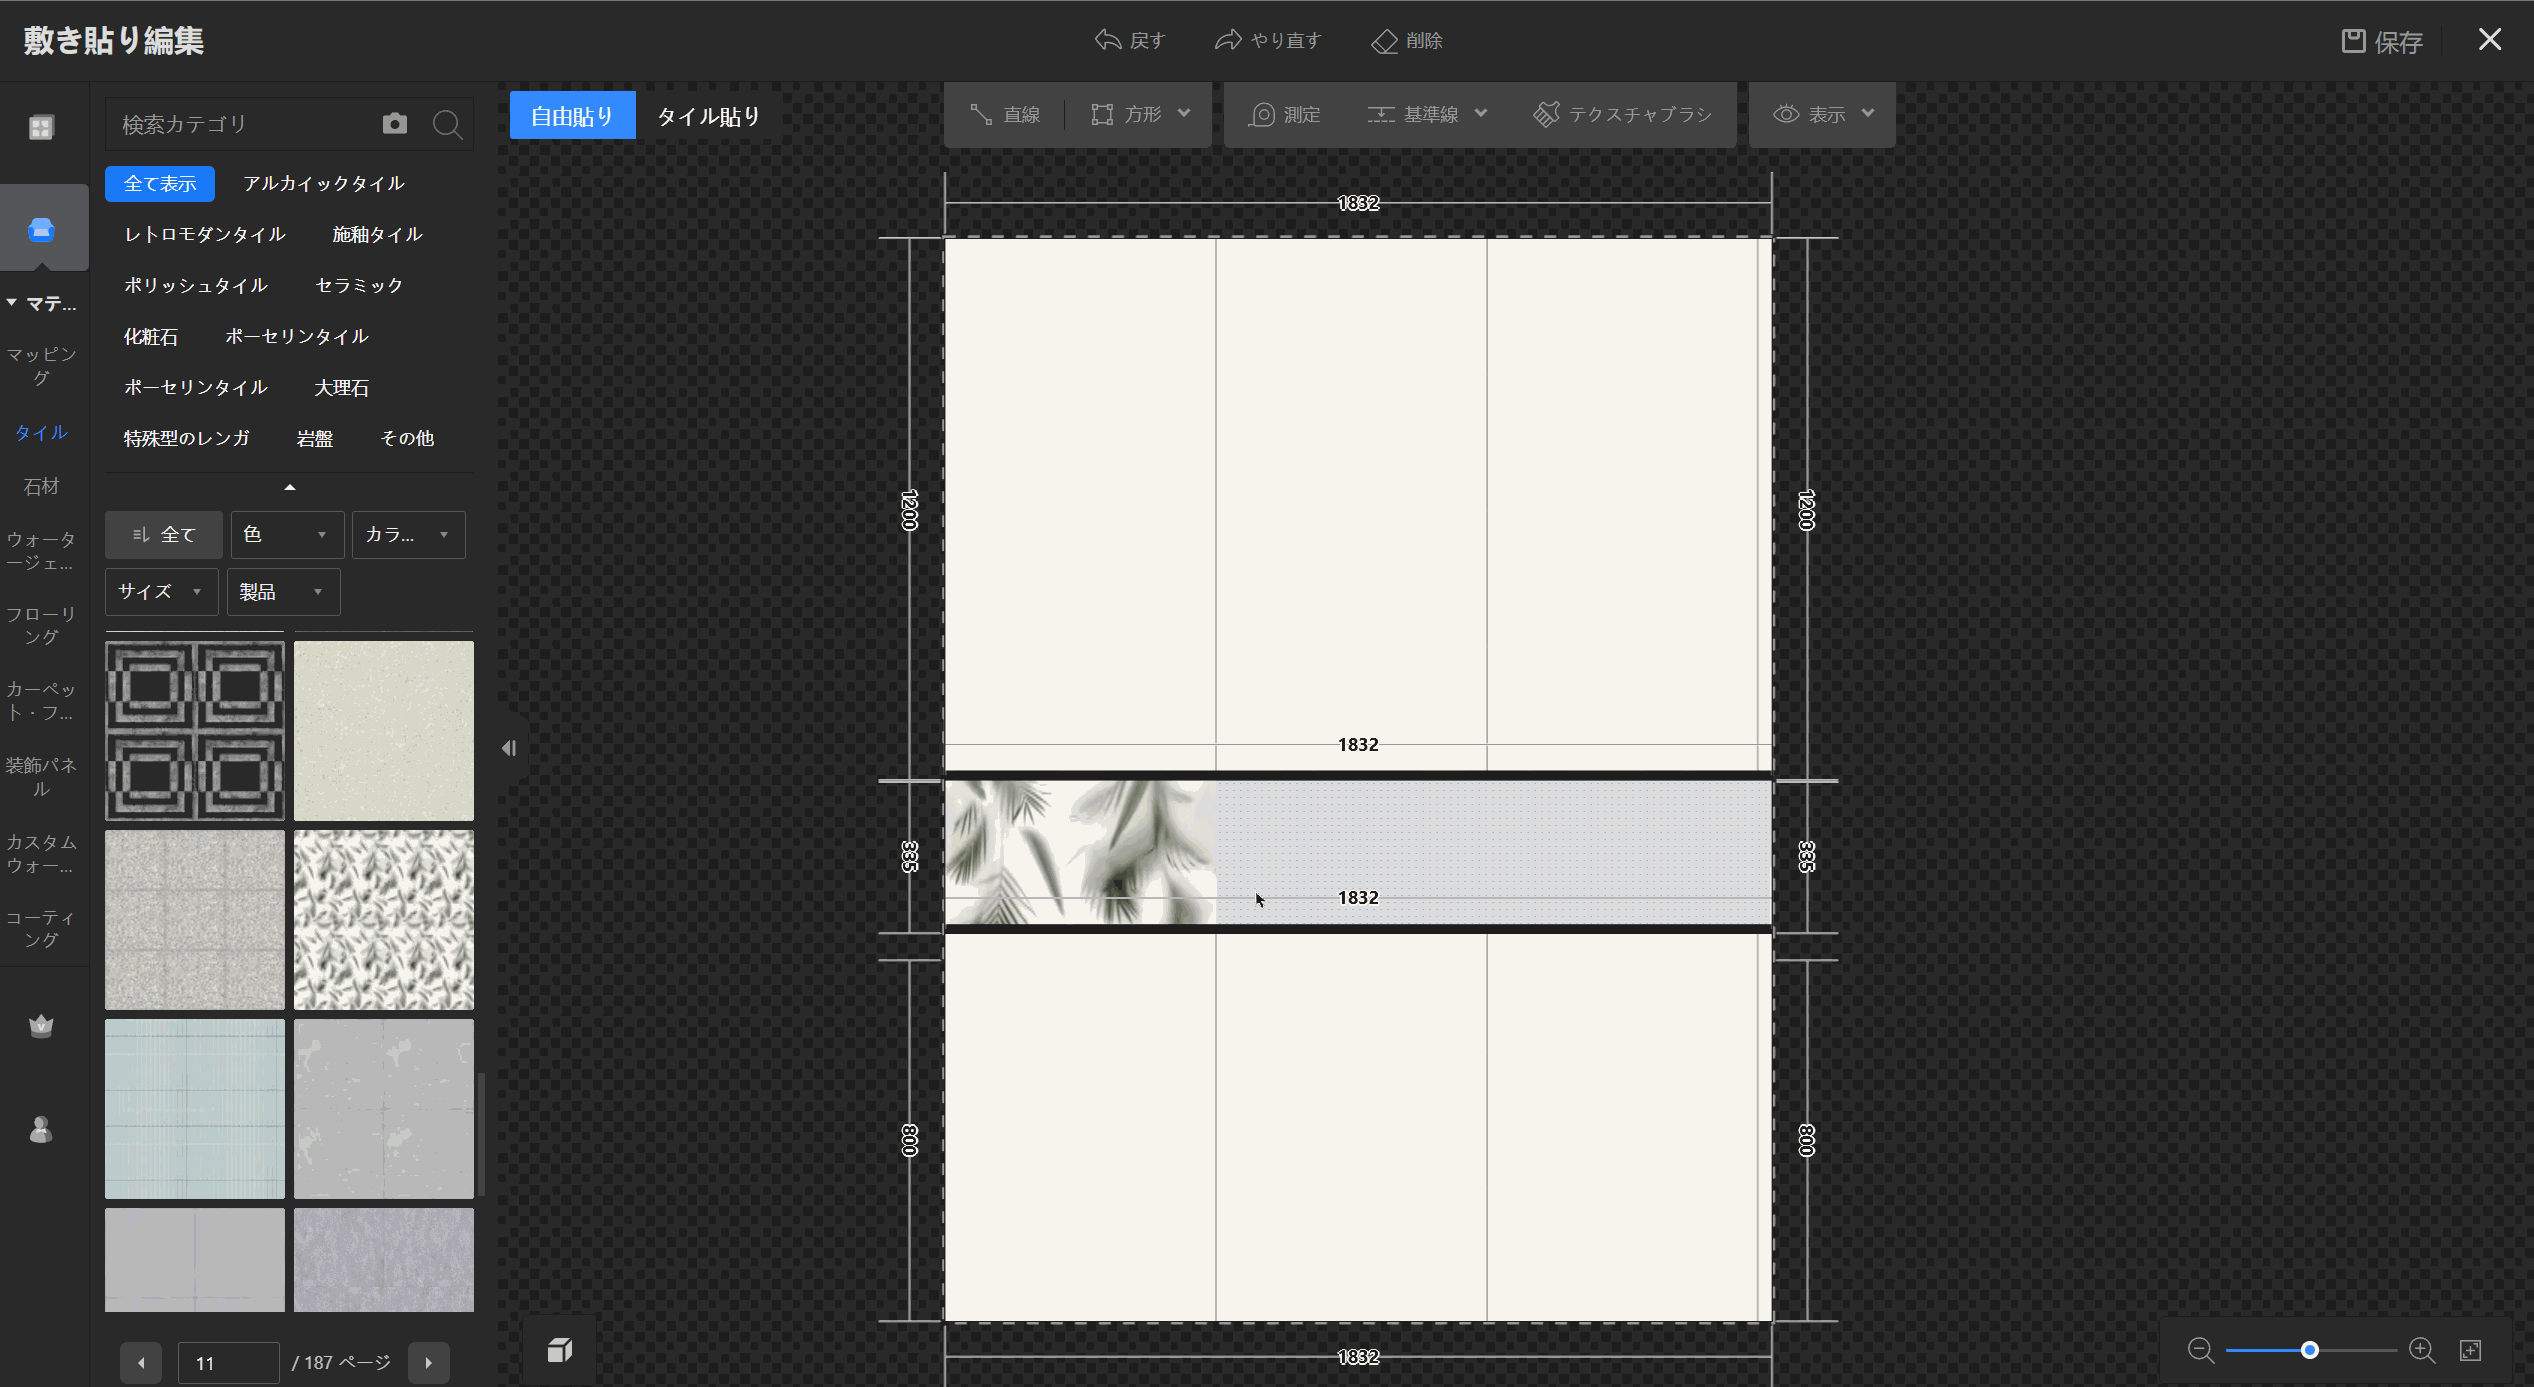Screen dimensions: 2534x1387
Task: Close the tiling editor with X
Action: click(x=2490, y=39)
